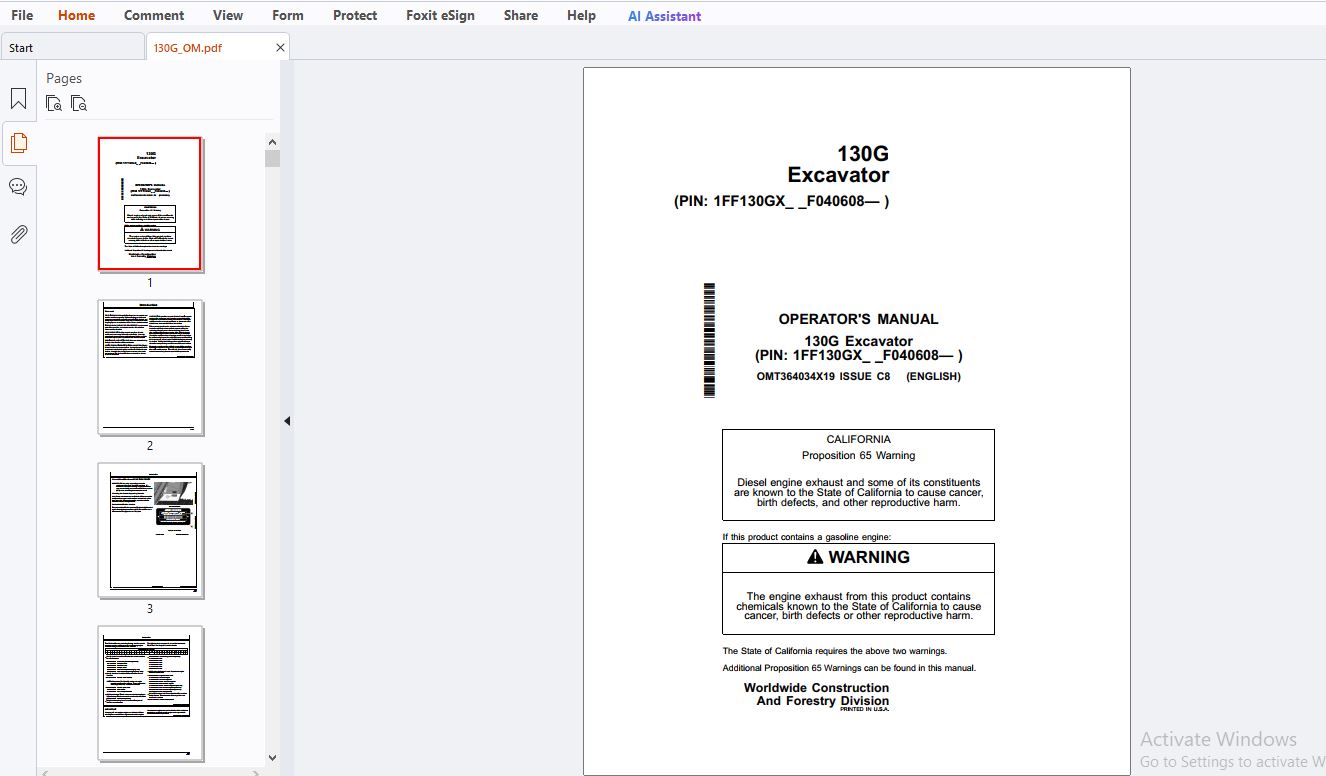Click the OMT364034X19 ISSUE C8 text
Image resolution: width=1326 pixels, height=776 pixels.
pos(823,376)
